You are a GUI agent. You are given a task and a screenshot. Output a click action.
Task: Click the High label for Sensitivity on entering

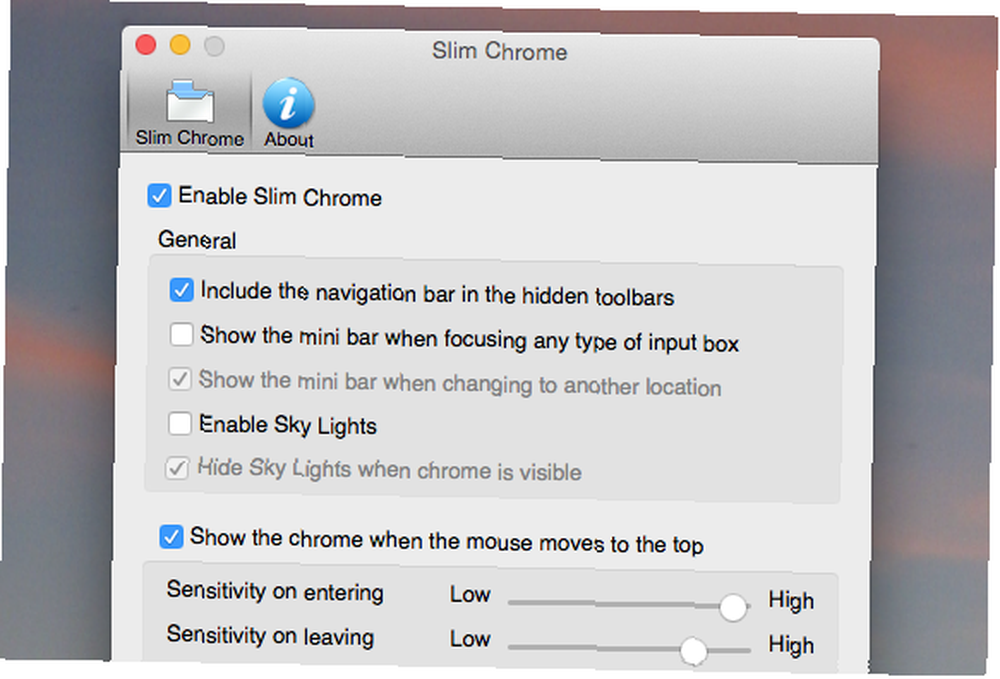click(791, 601)
